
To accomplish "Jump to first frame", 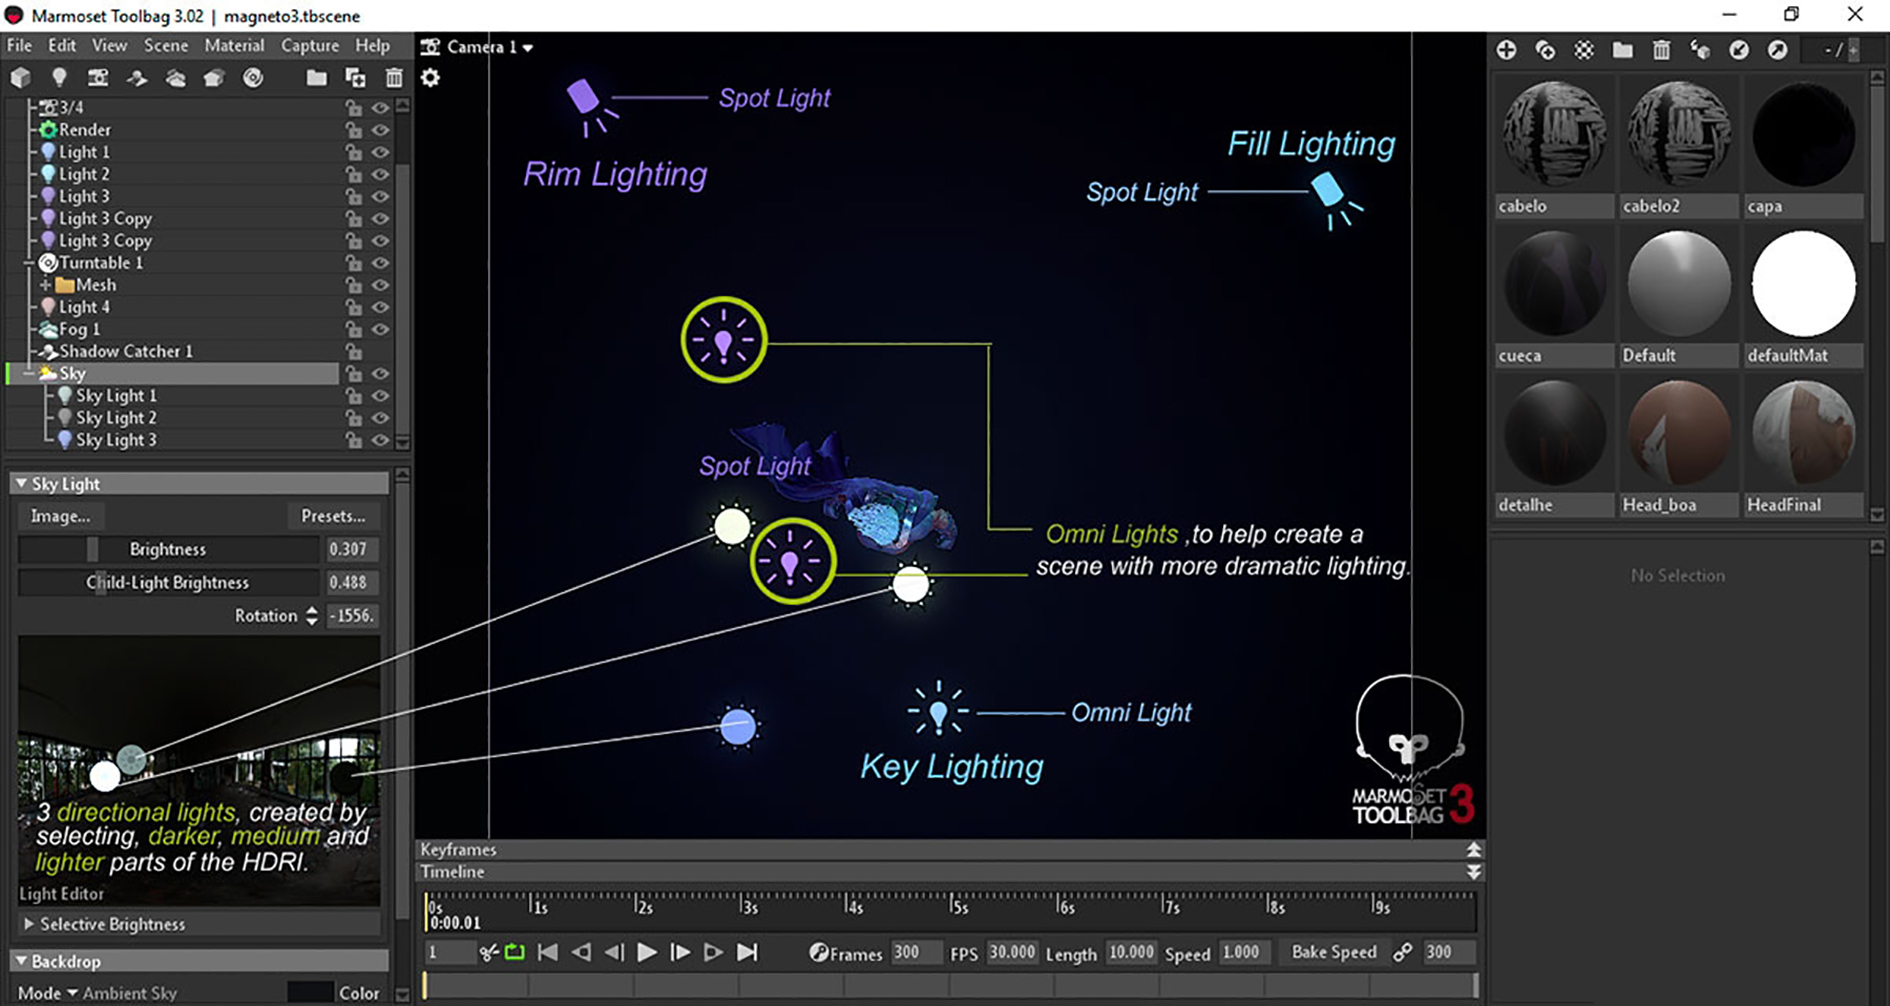I will point(548,953).
